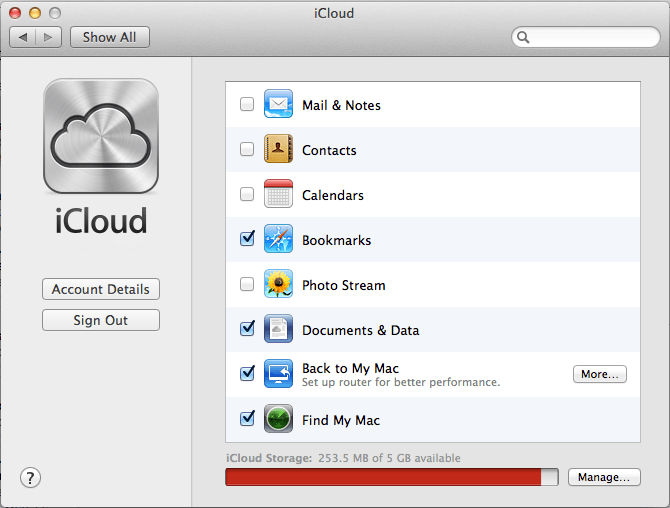Click into the search field
Viewport: 670px width, 508px height.
coord(586,38)
